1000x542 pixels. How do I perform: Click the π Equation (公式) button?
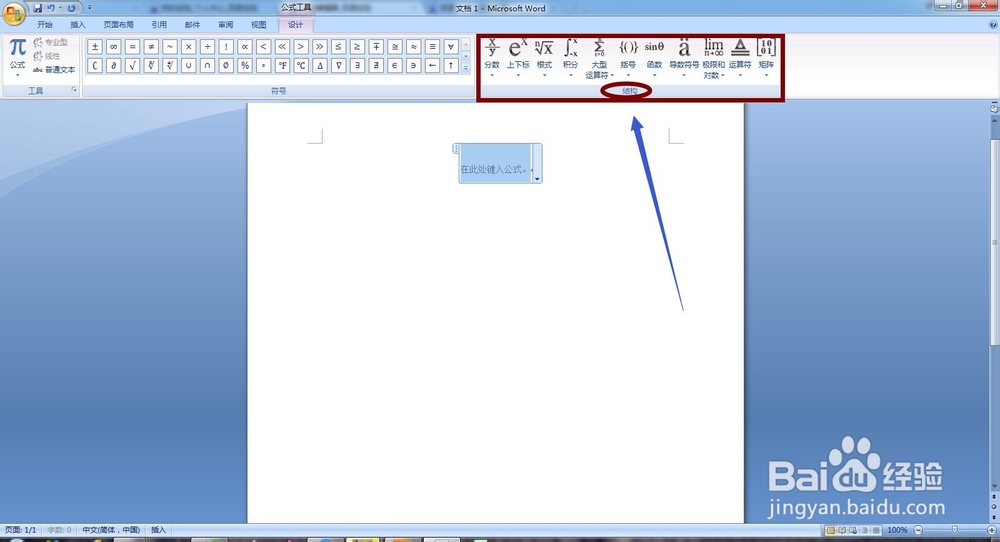point(17,57)
